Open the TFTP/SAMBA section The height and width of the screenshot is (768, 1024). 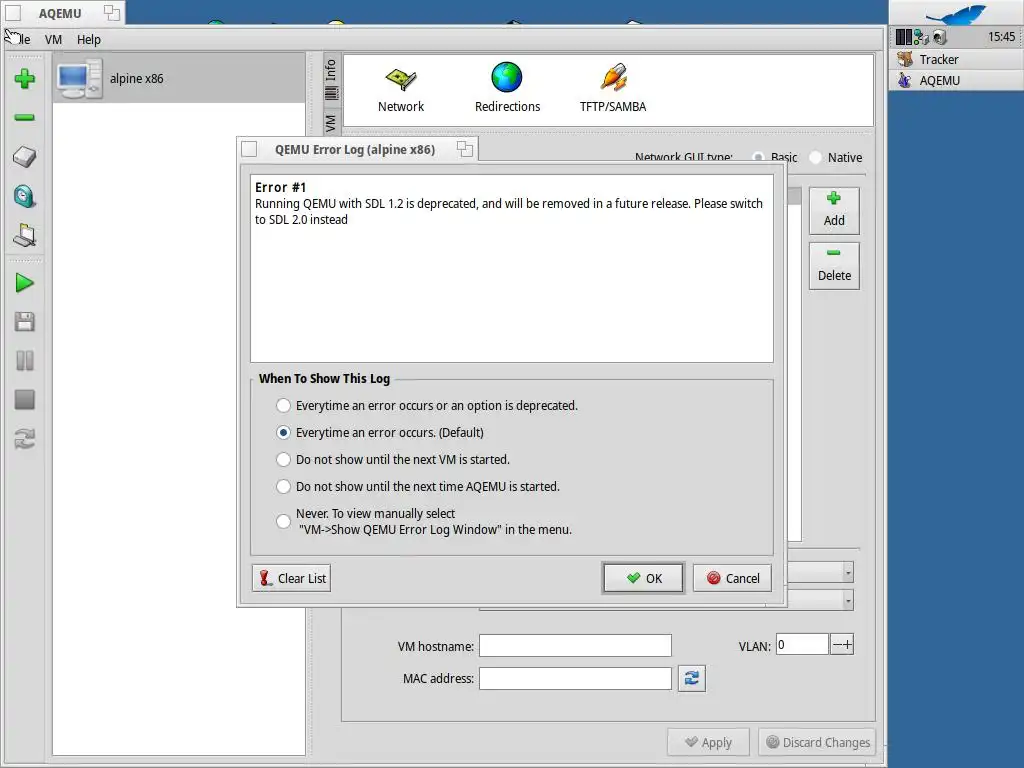tap(613, 89)
